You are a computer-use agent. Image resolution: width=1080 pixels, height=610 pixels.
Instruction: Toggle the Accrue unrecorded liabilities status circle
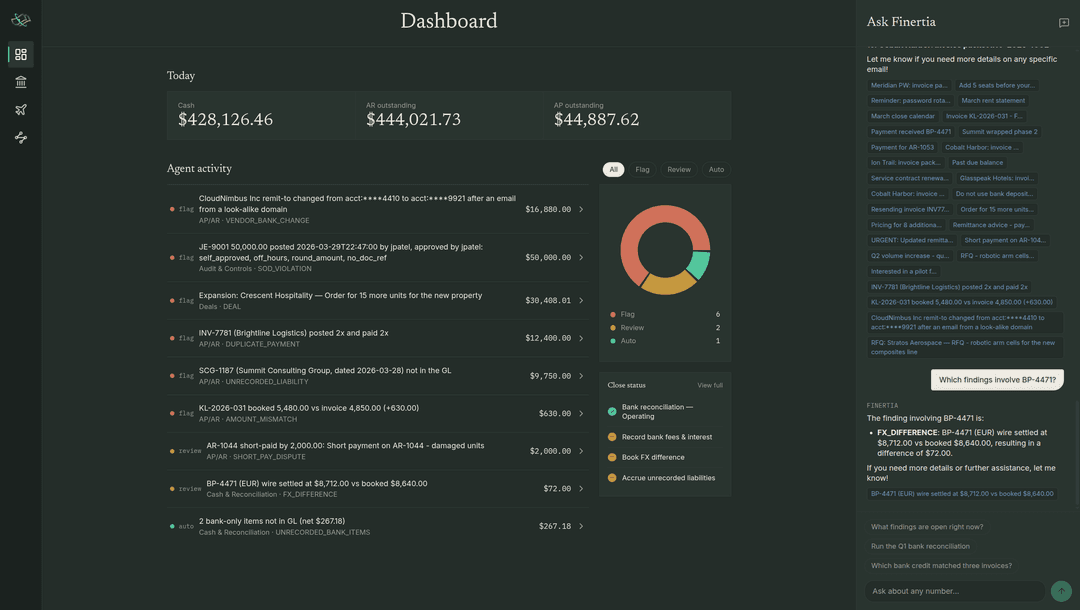click(x=612, y=478)
